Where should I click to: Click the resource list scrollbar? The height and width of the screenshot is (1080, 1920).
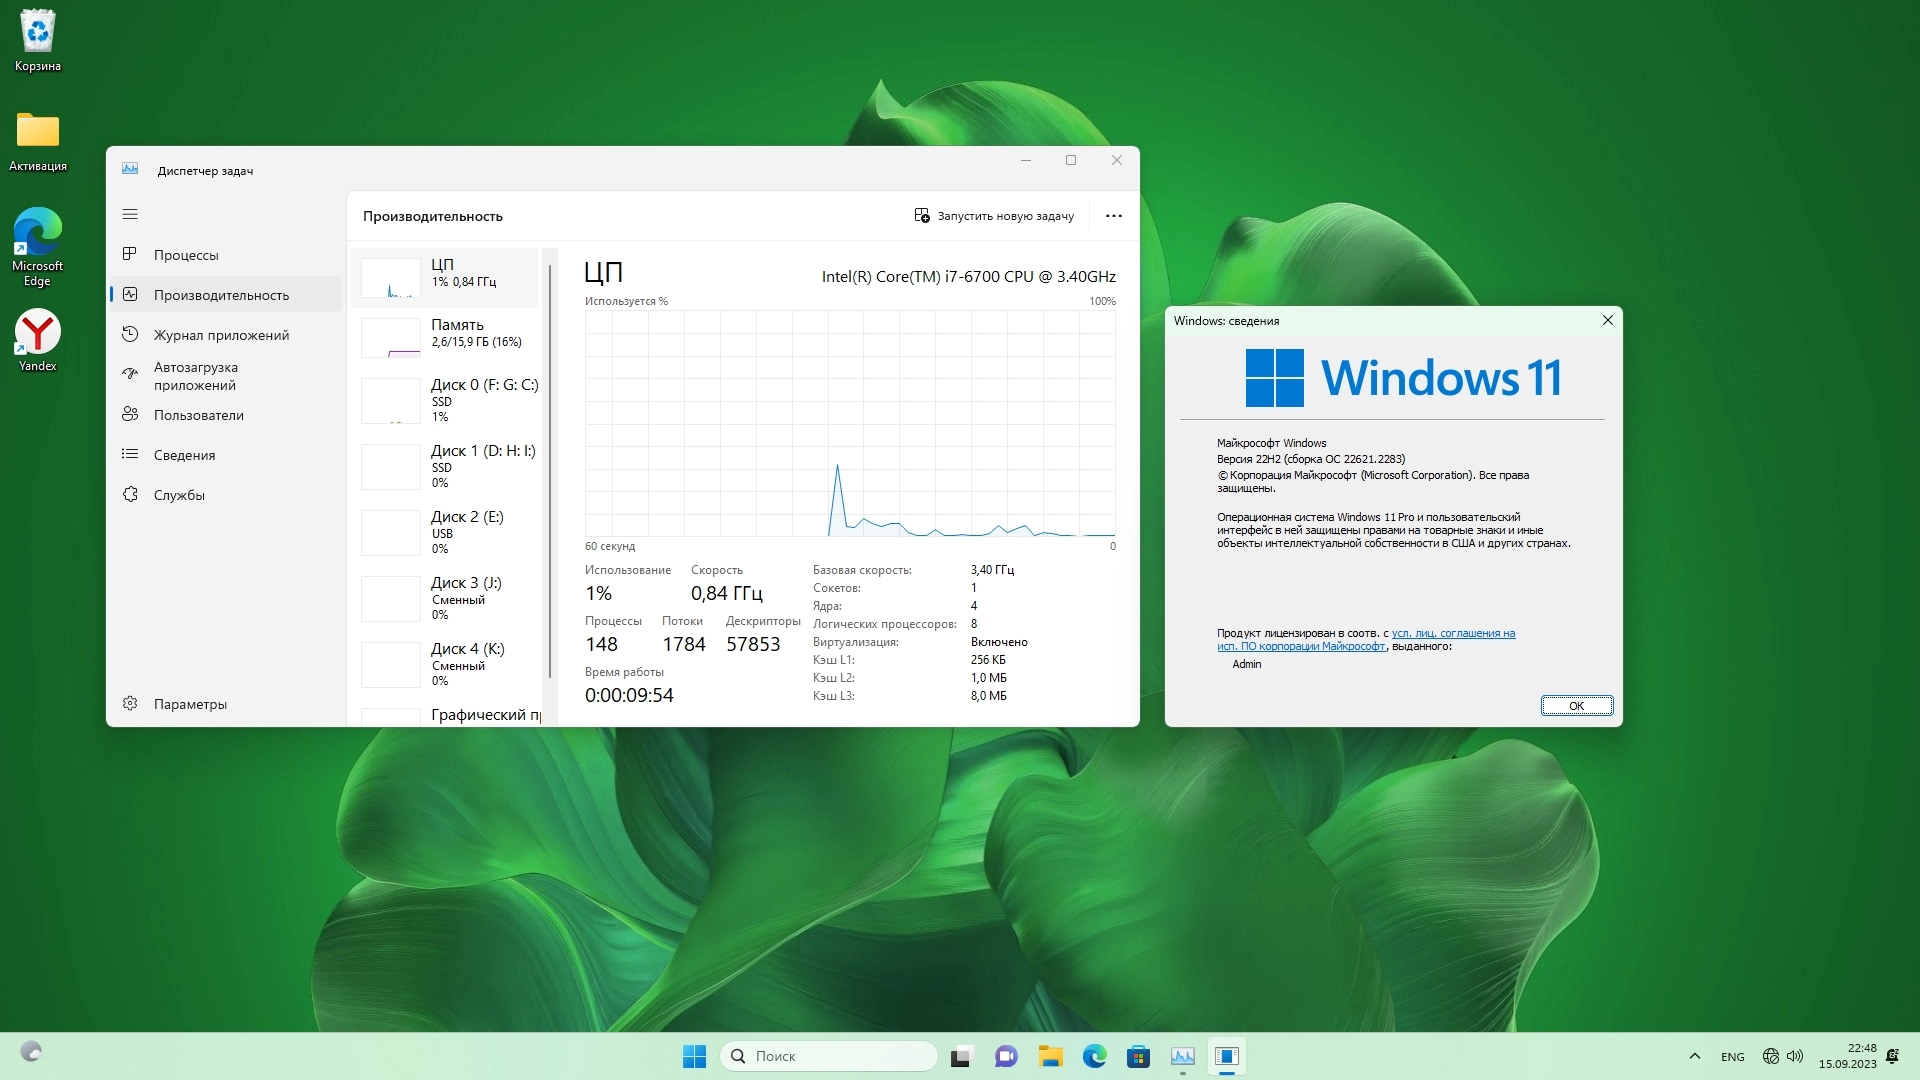coord(550,470)
